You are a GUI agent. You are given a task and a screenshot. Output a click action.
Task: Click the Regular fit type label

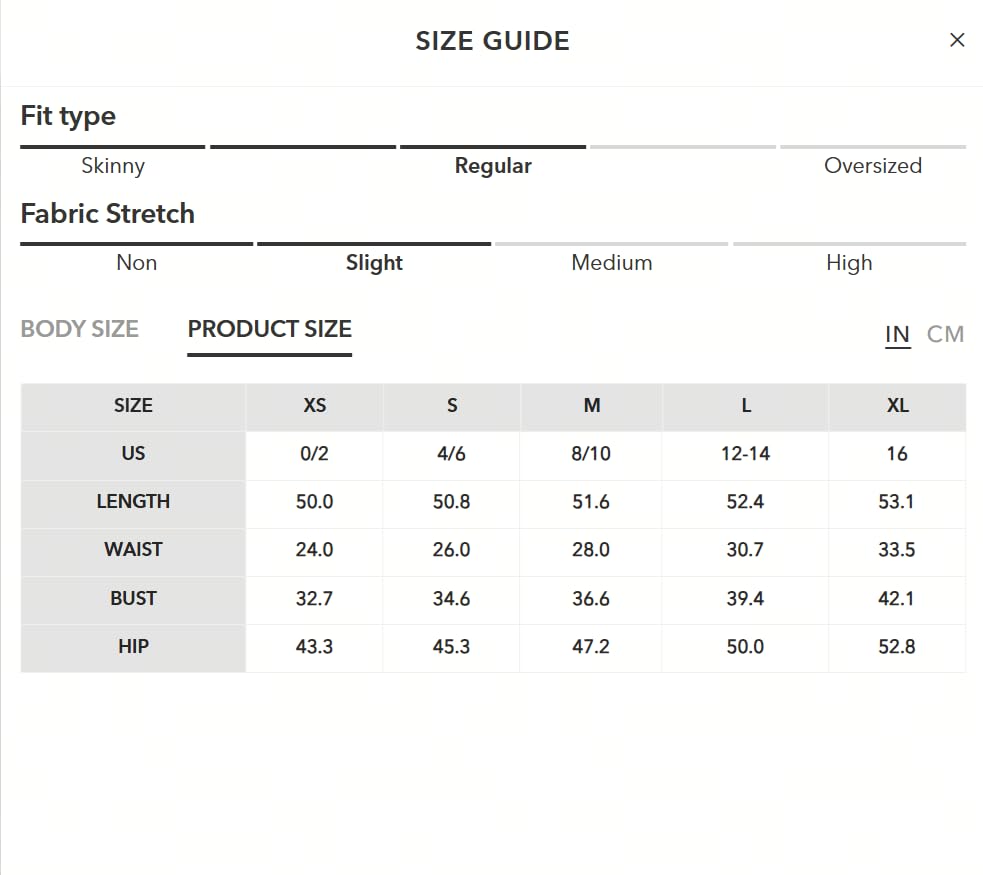tap(493, 165)
